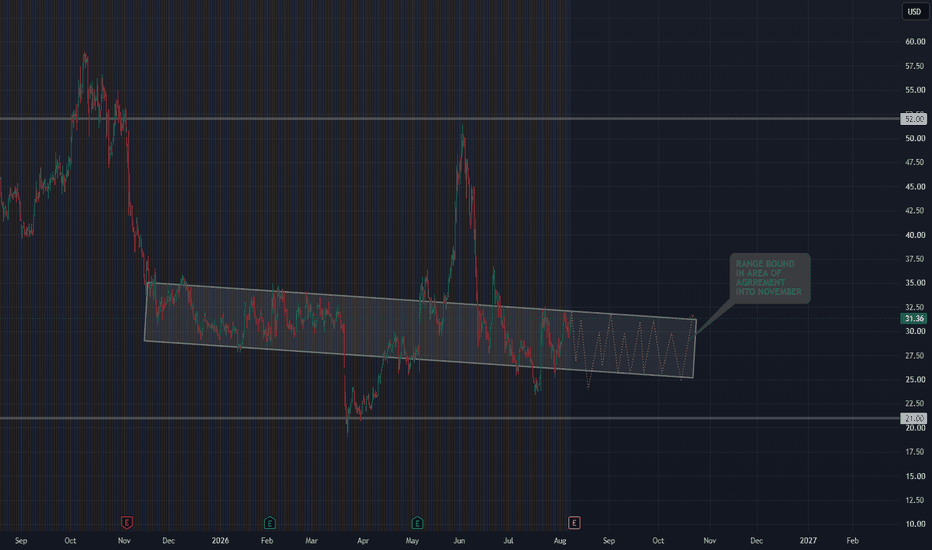Click the 25.00 price axis label
Viewport: 932px width, 550px height.
[x=915, y=379]
